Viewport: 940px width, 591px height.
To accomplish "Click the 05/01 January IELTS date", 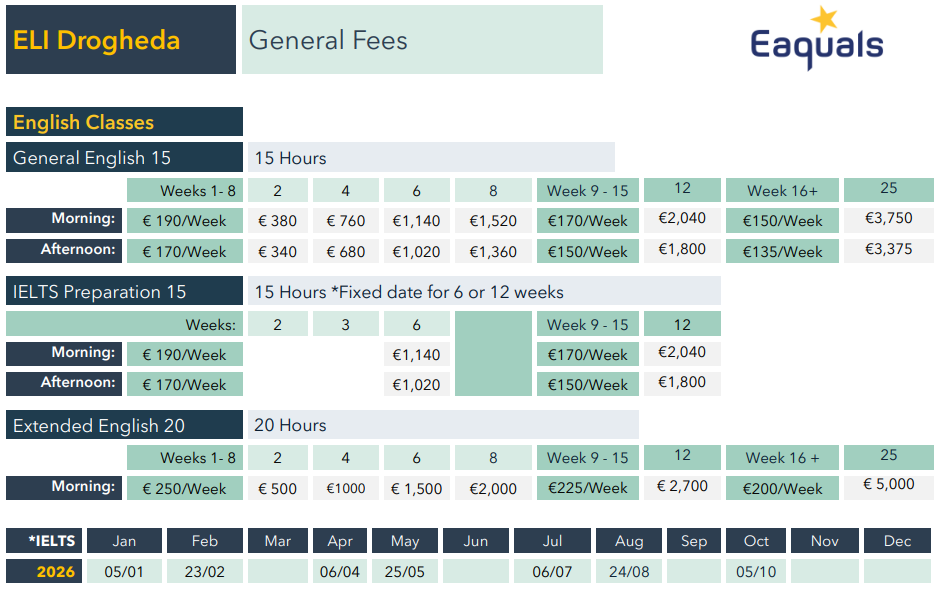I will tap(124, 571).
